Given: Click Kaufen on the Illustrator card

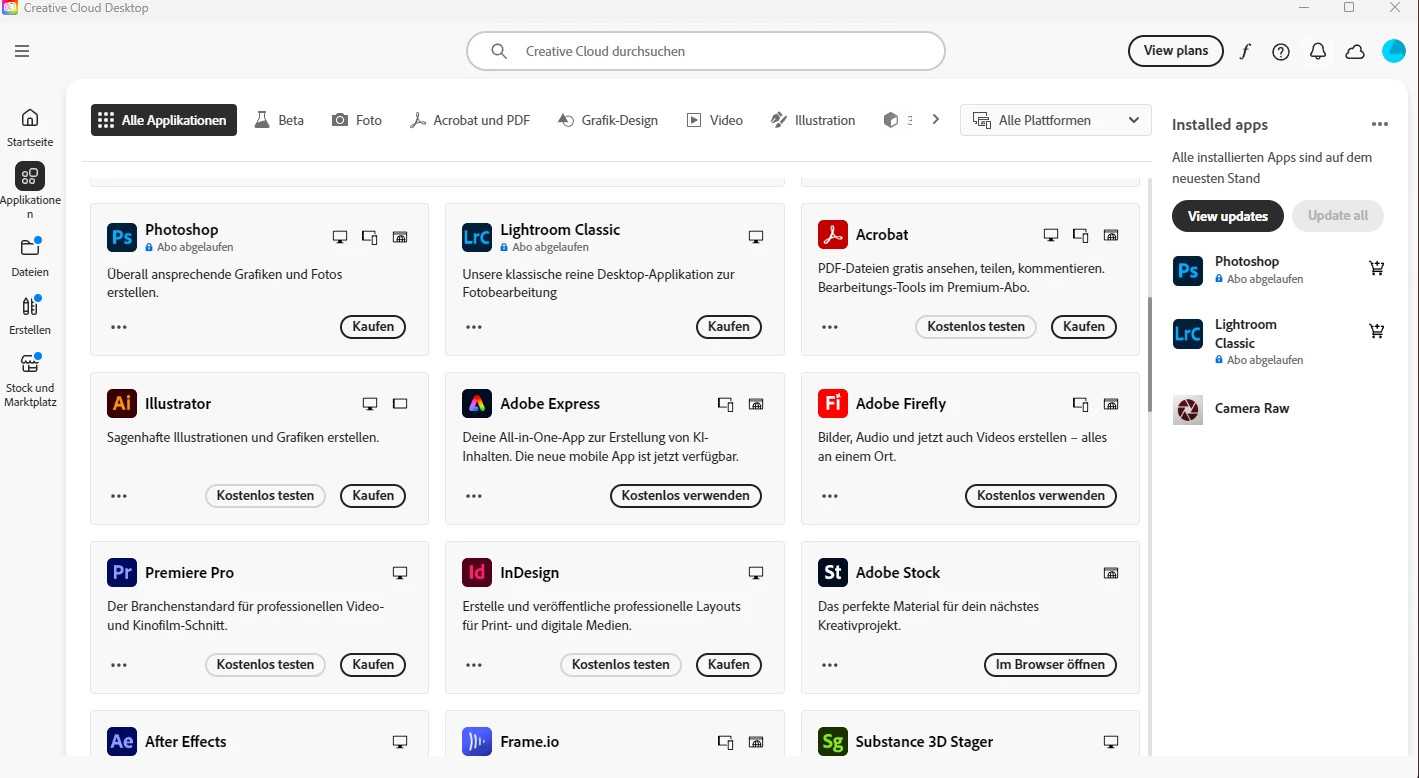Looking at the screenshot, I should coord(373,496).
